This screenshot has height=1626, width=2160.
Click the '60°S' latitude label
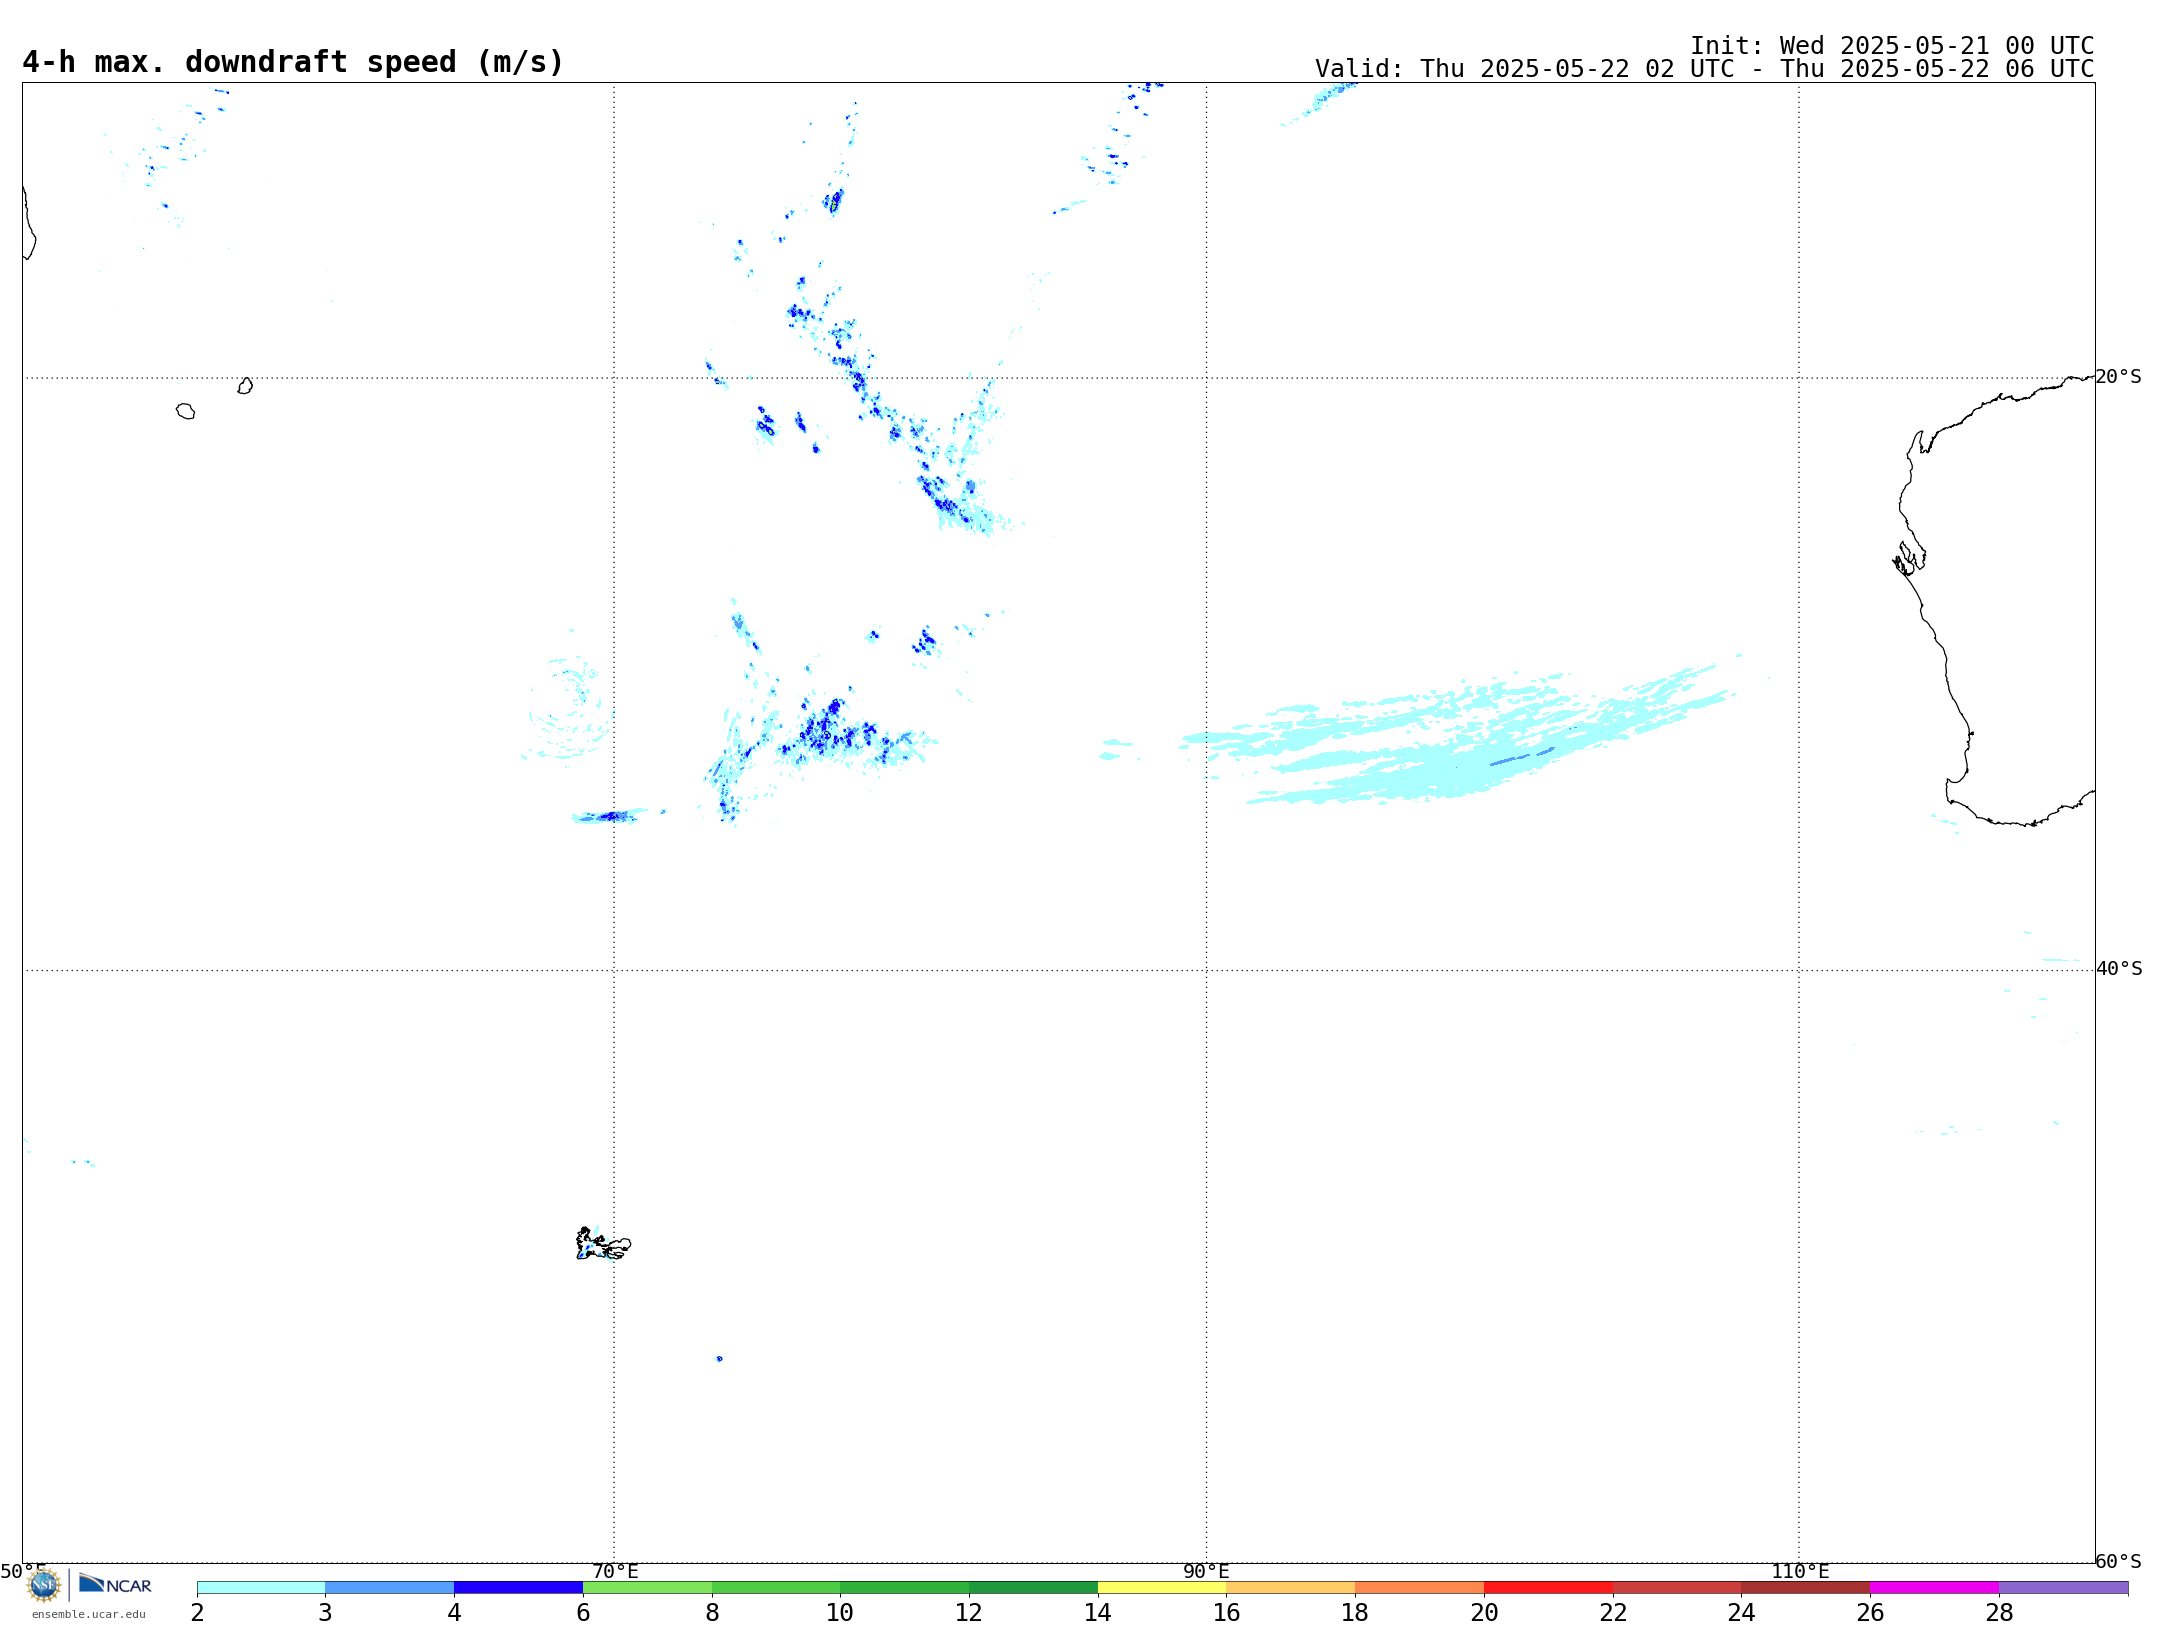(x=2119, y=1561)
